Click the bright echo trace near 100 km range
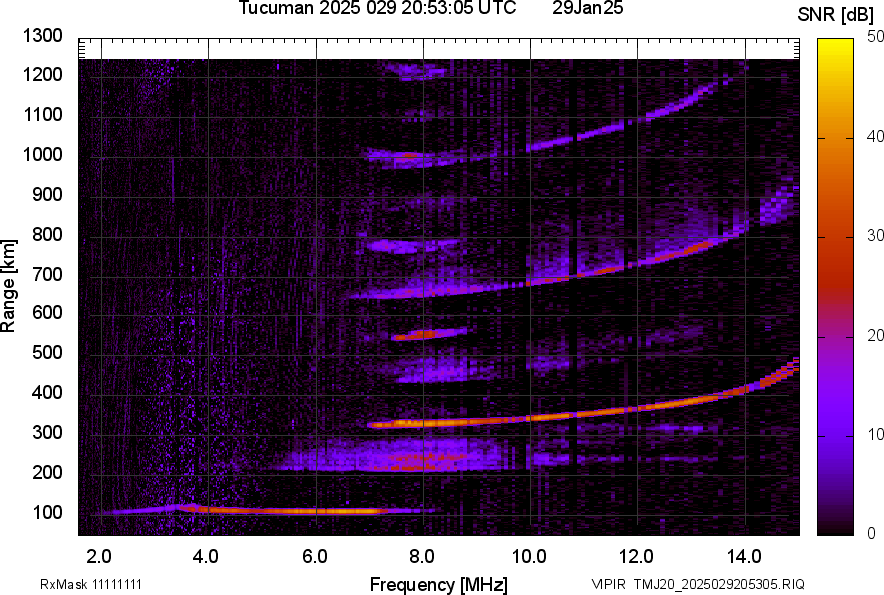 pos(300,511)
